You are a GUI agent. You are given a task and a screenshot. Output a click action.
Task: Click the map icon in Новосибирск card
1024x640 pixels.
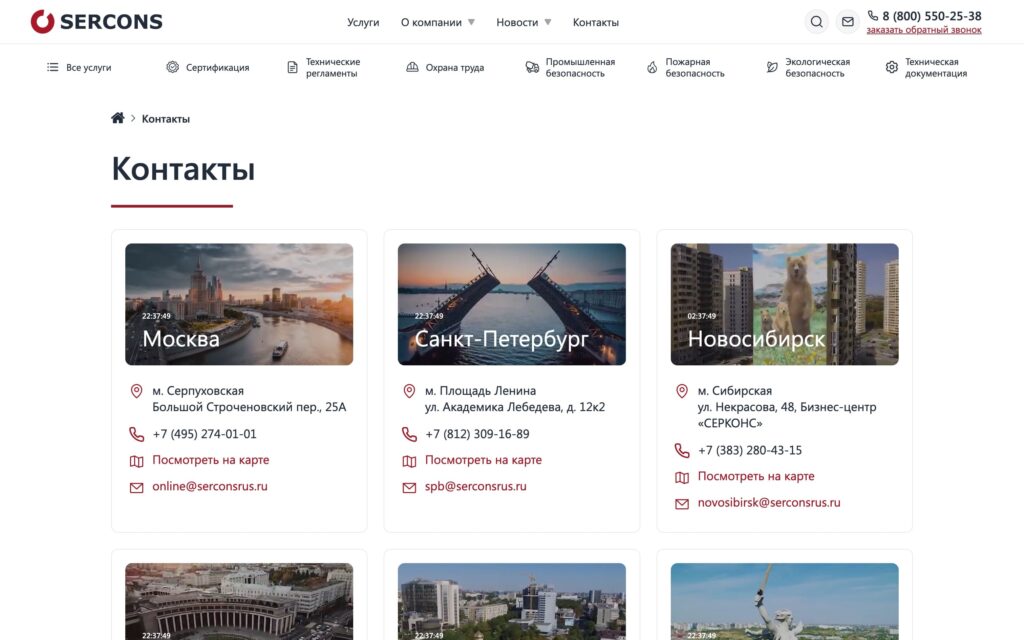tap(682, 477)
